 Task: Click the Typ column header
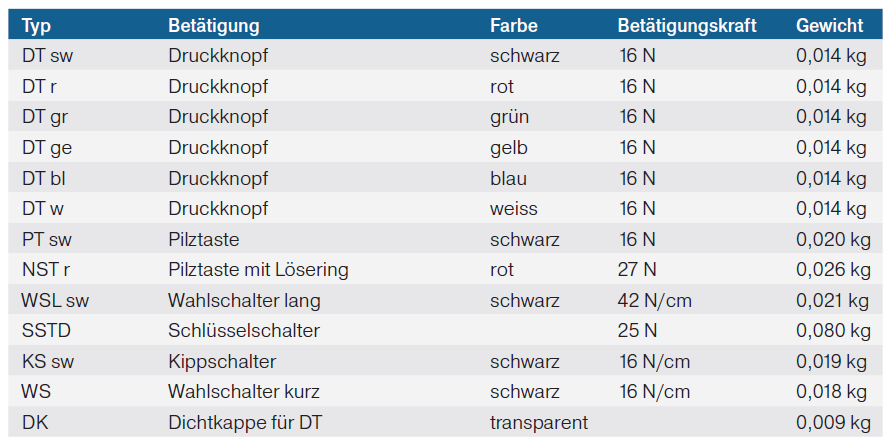pyautogui.click(x=37, y=25)
